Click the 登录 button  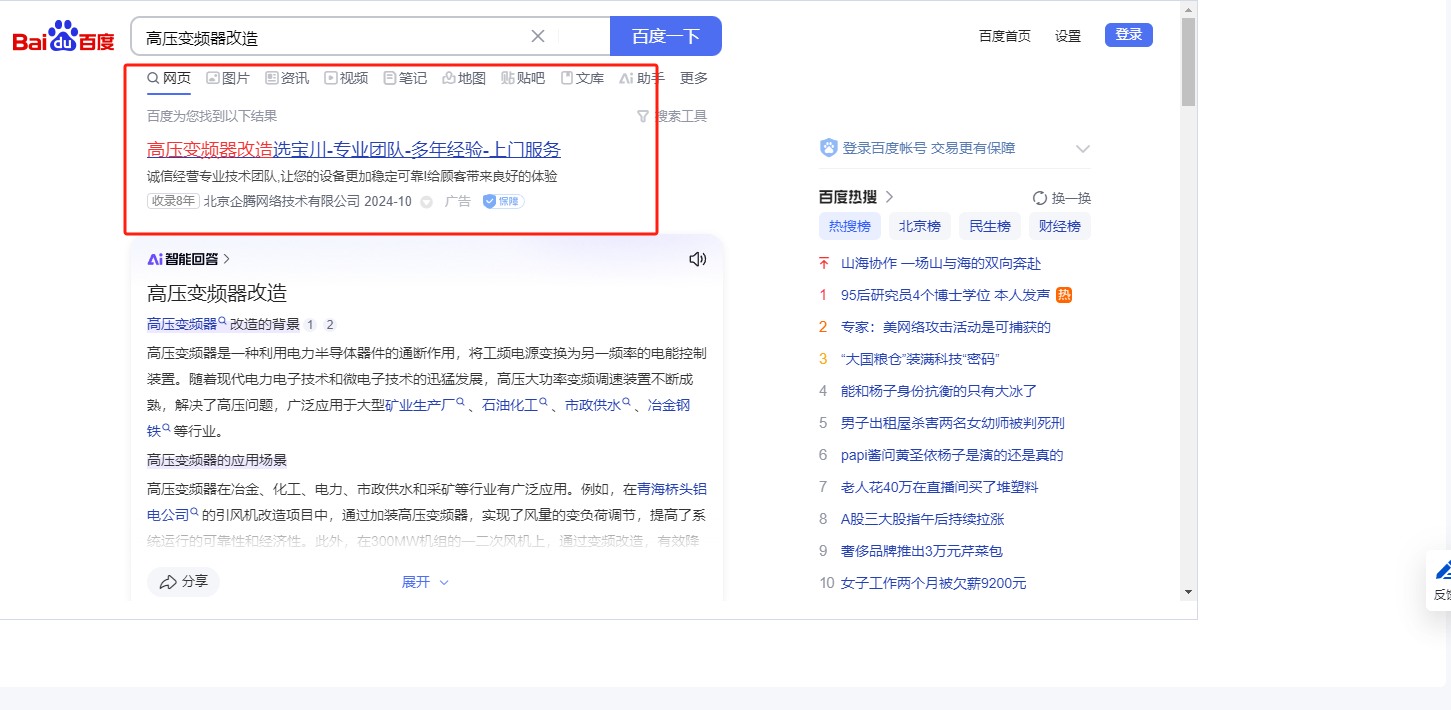click(1128, 35)
